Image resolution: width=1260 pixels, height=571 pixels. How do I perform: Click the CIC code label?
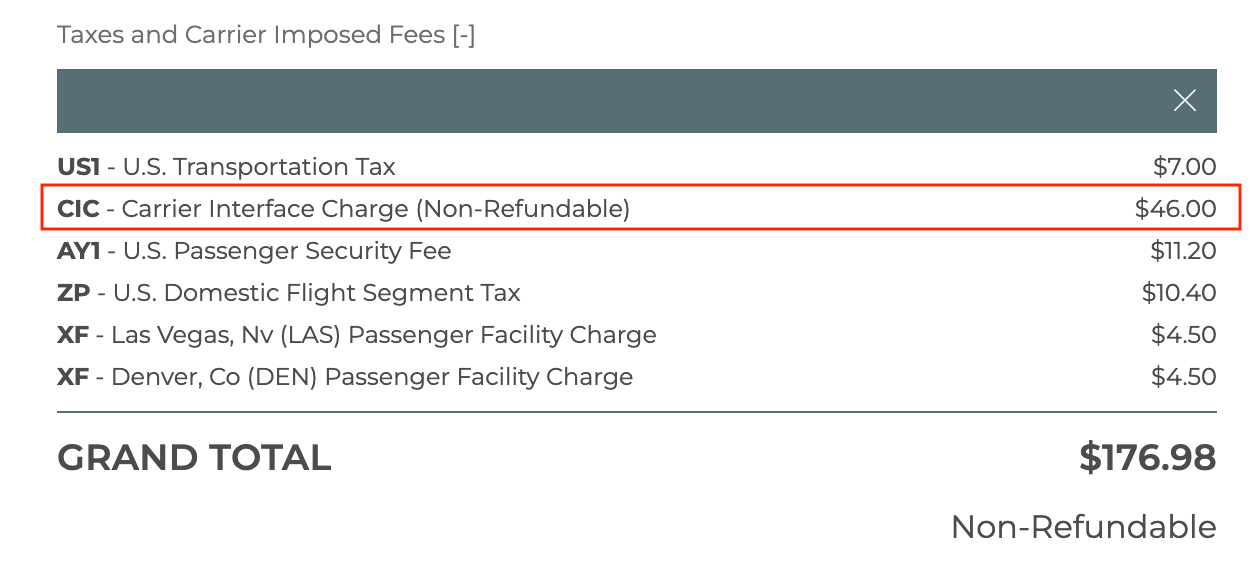point(78,209)
